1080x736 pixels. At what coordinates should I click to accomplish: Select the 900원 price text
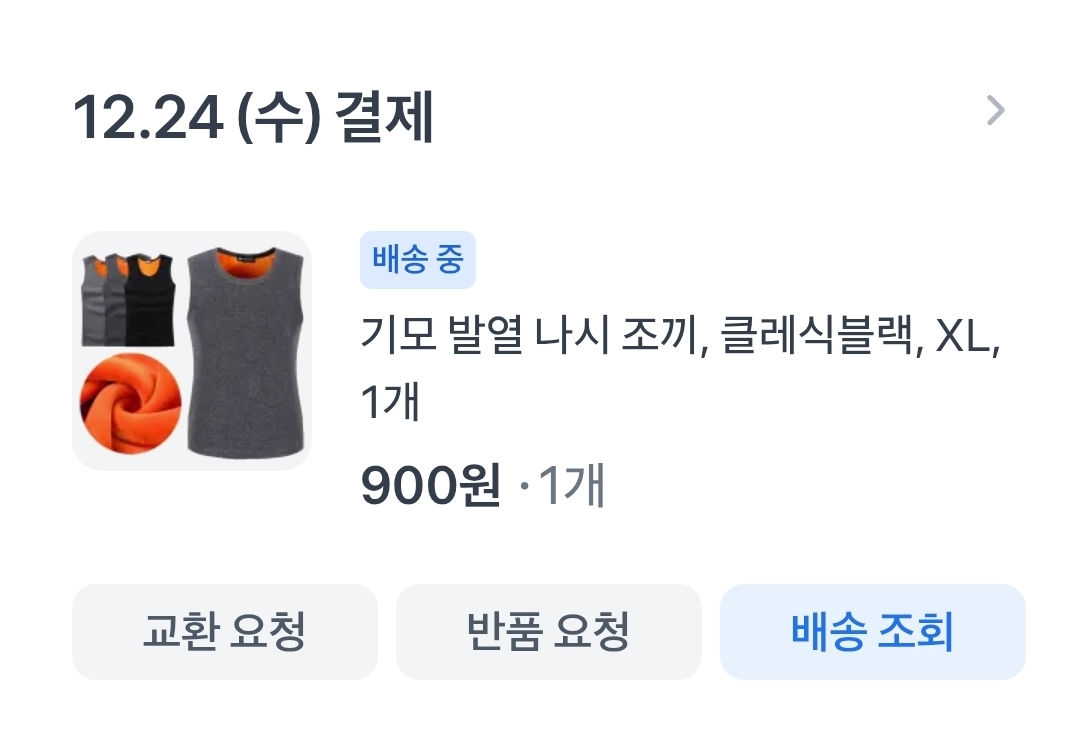[430, 485]
